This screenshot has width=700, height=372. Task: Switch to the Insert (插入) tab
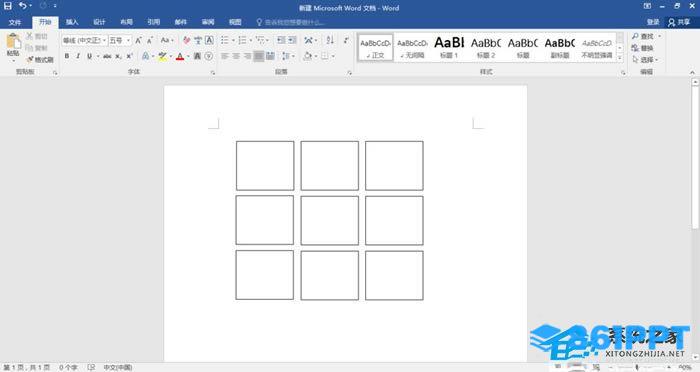click(72, 22)
